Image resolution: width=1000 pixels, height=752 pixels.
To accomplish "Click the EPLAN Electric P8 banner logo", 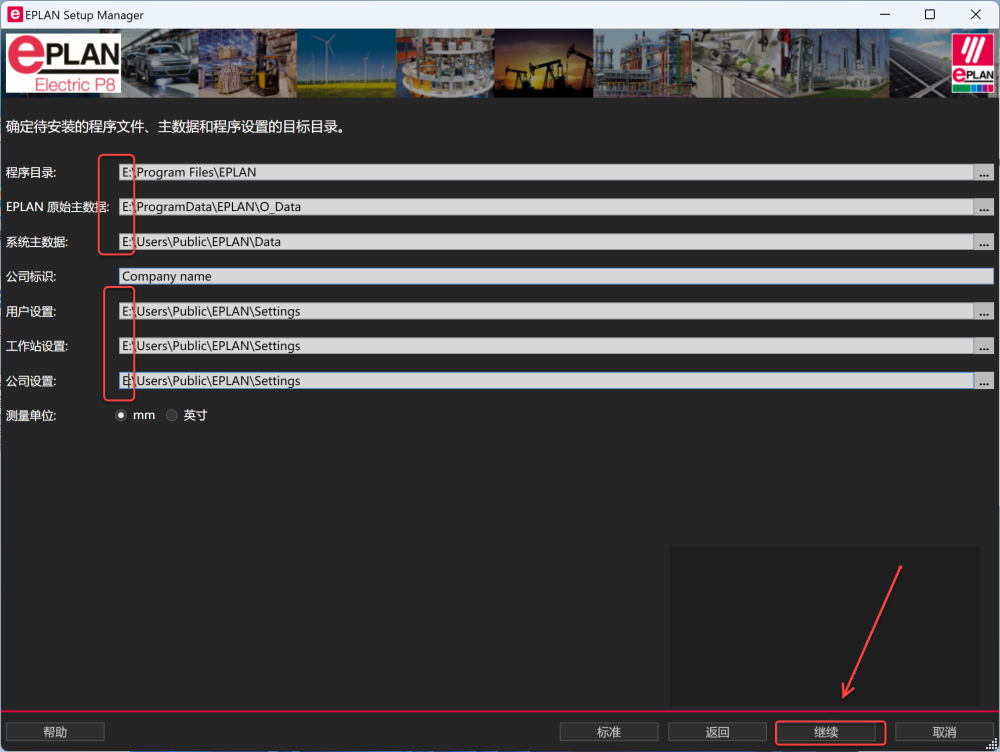I will point(62,62).
